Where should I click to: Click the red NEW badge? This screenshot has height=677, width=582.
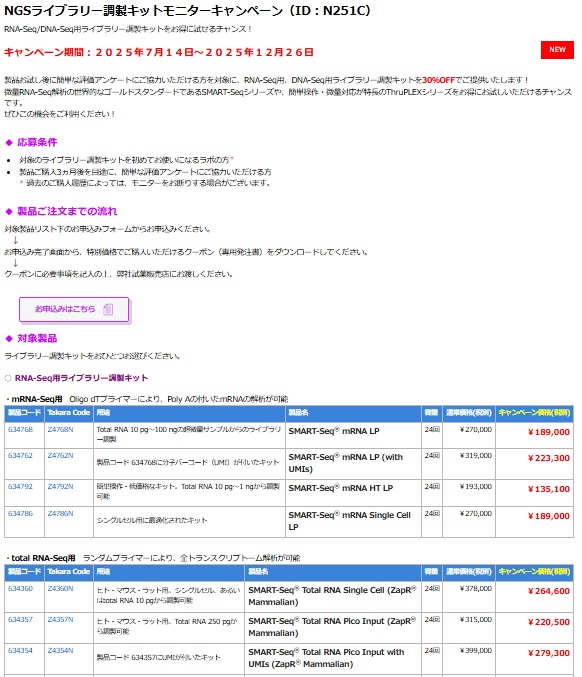point(557,50)
